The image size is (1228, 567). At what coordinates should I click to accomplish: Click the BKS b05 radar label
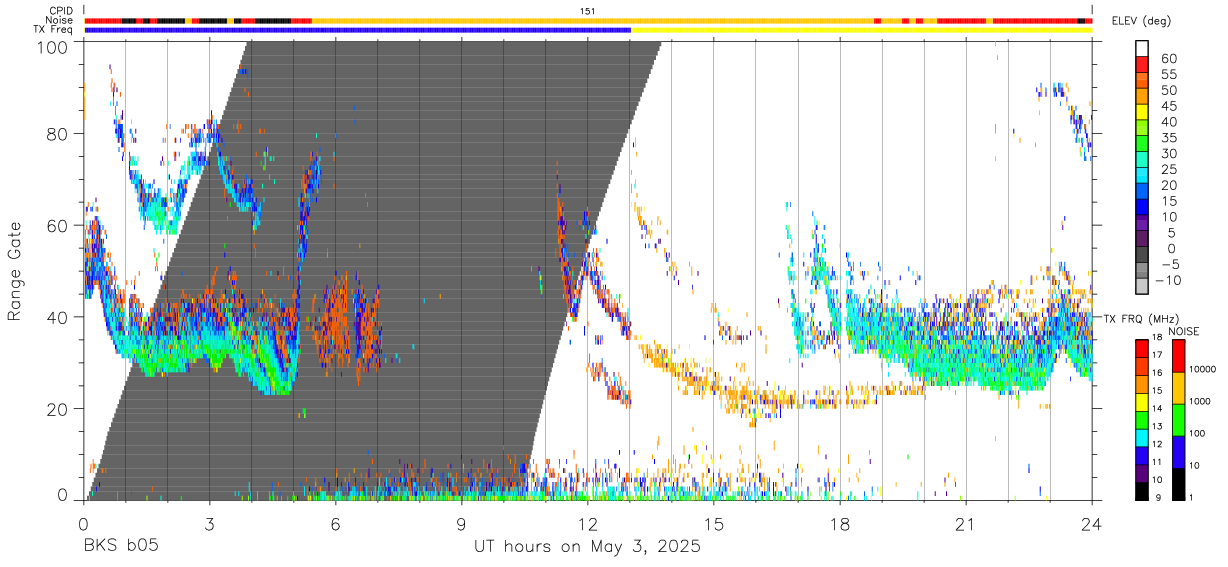click(120, 547)
